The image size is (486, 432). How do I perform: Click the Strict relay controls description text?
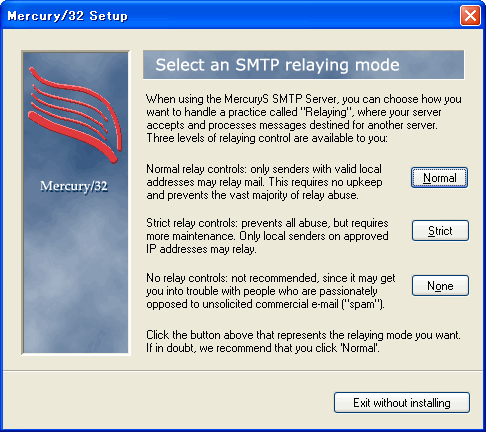pyautogui.click(x=267, y=236)
